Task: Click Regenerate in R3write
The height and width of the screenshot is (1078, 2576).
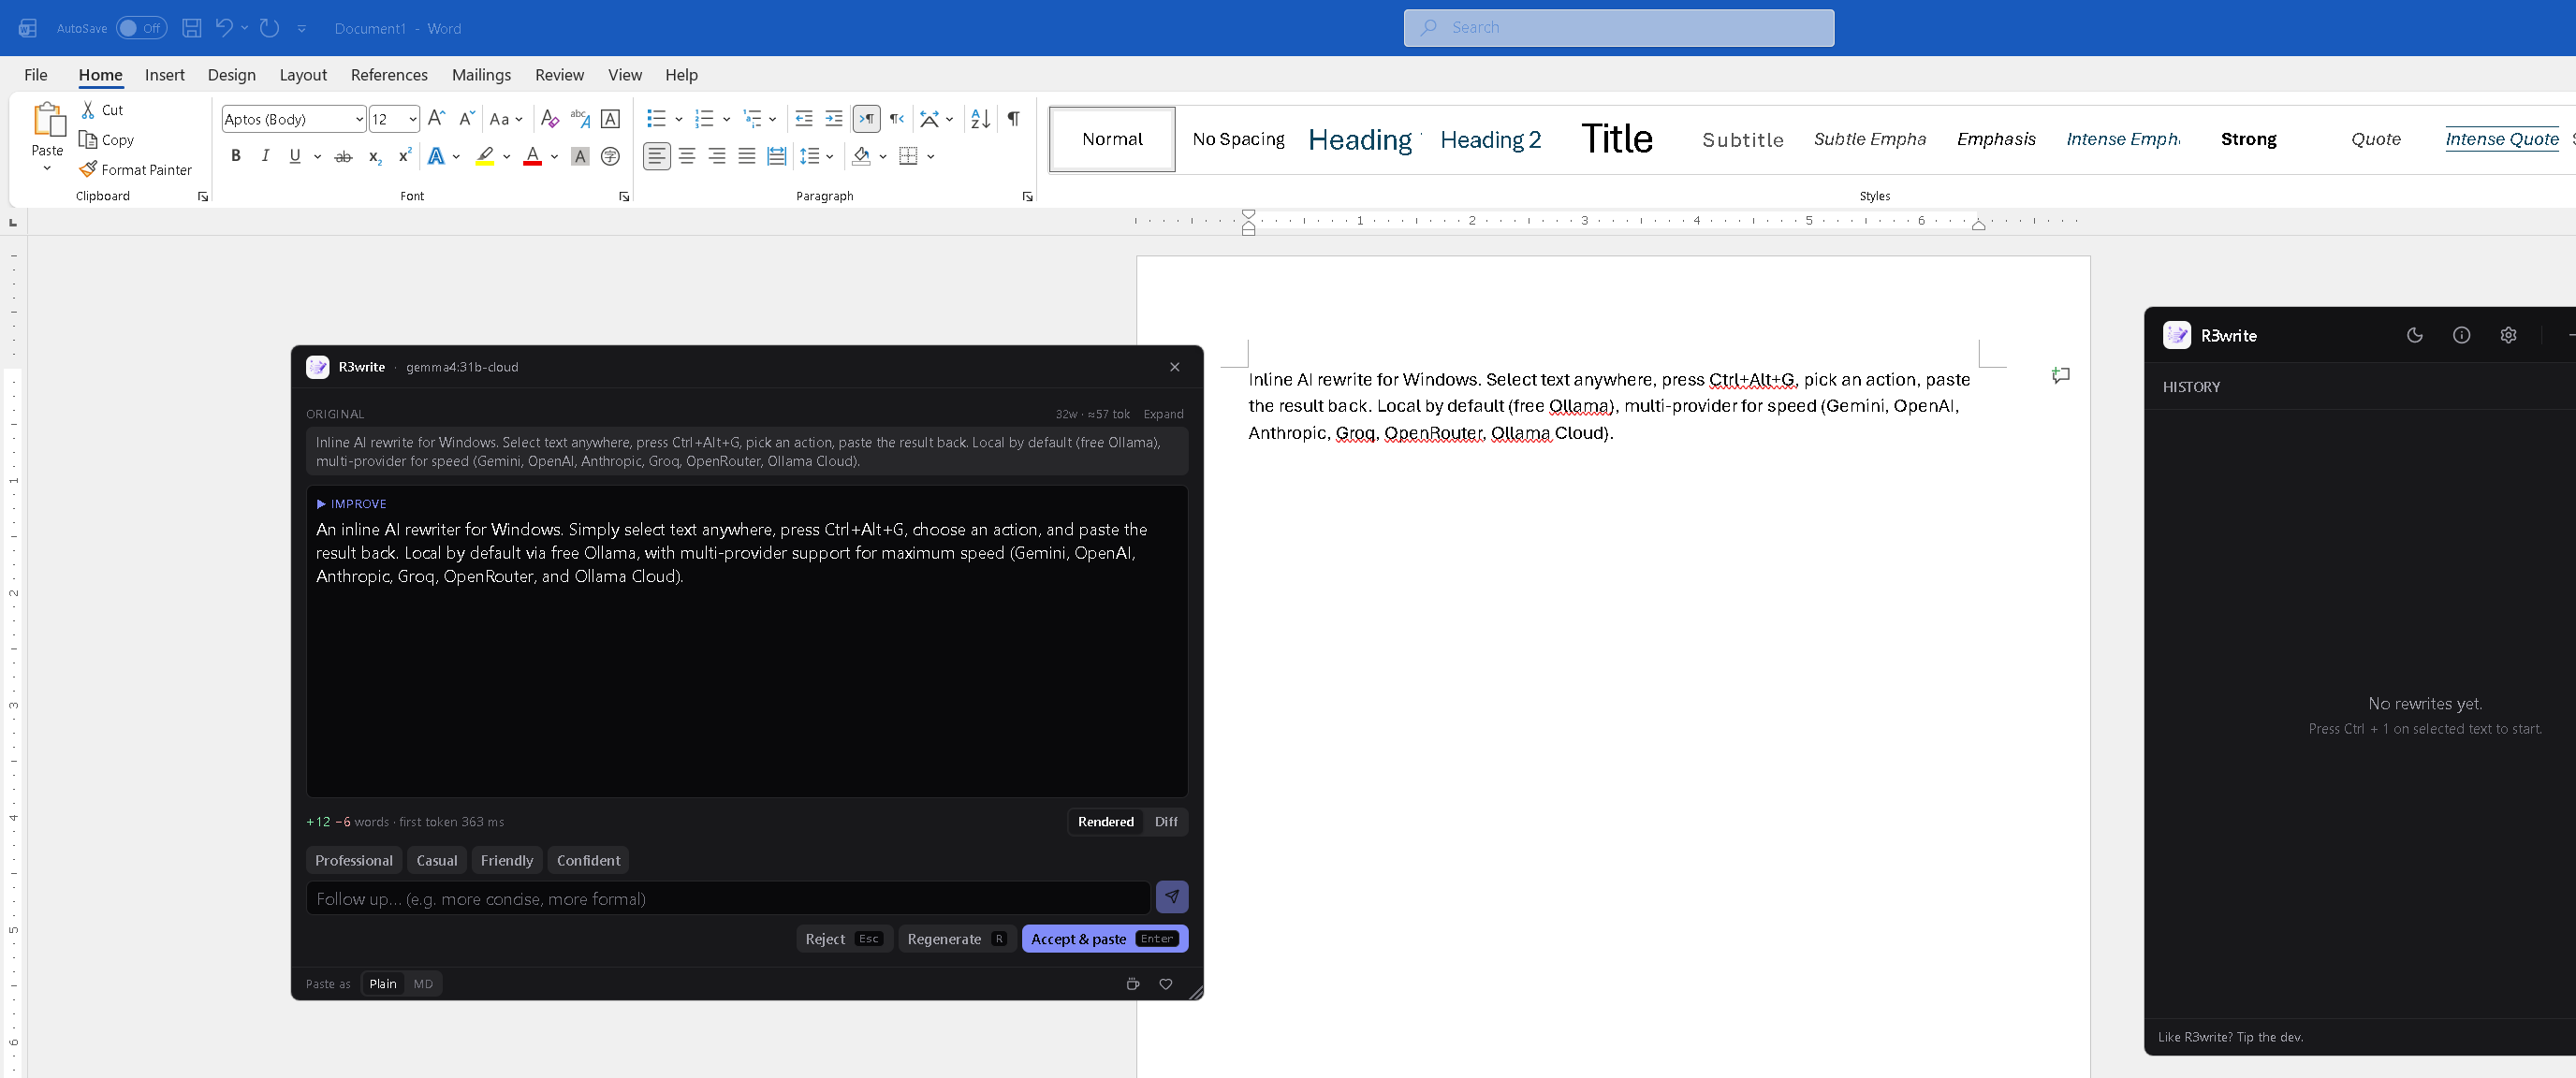Action: [x=957, y=939]
